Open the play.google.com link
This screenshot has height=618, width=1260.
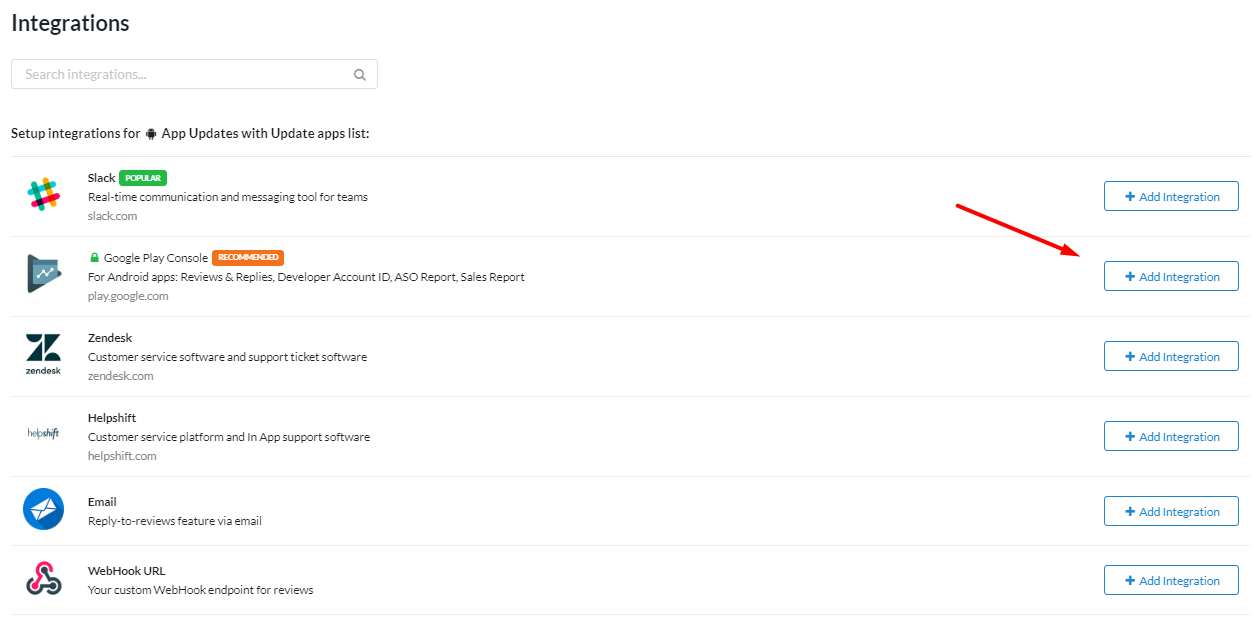point(128,296)
